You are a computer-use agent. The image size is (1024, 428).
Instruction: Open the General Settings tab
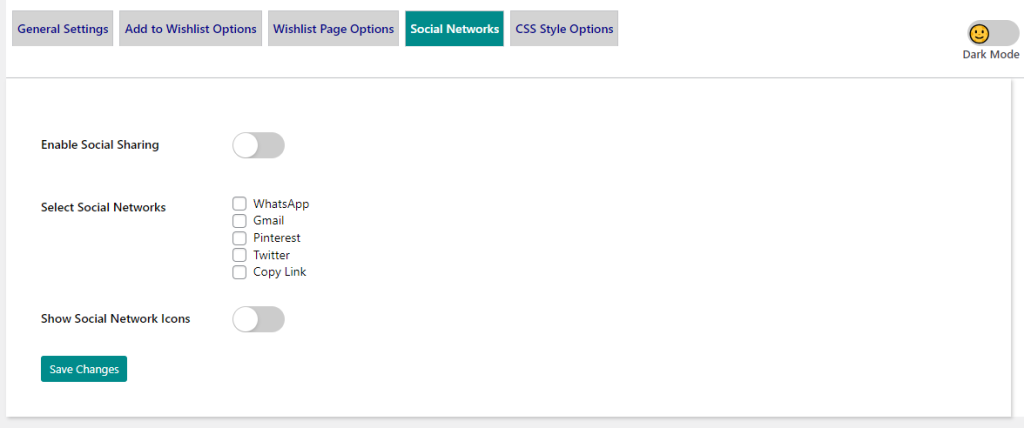tap(63, 29)
